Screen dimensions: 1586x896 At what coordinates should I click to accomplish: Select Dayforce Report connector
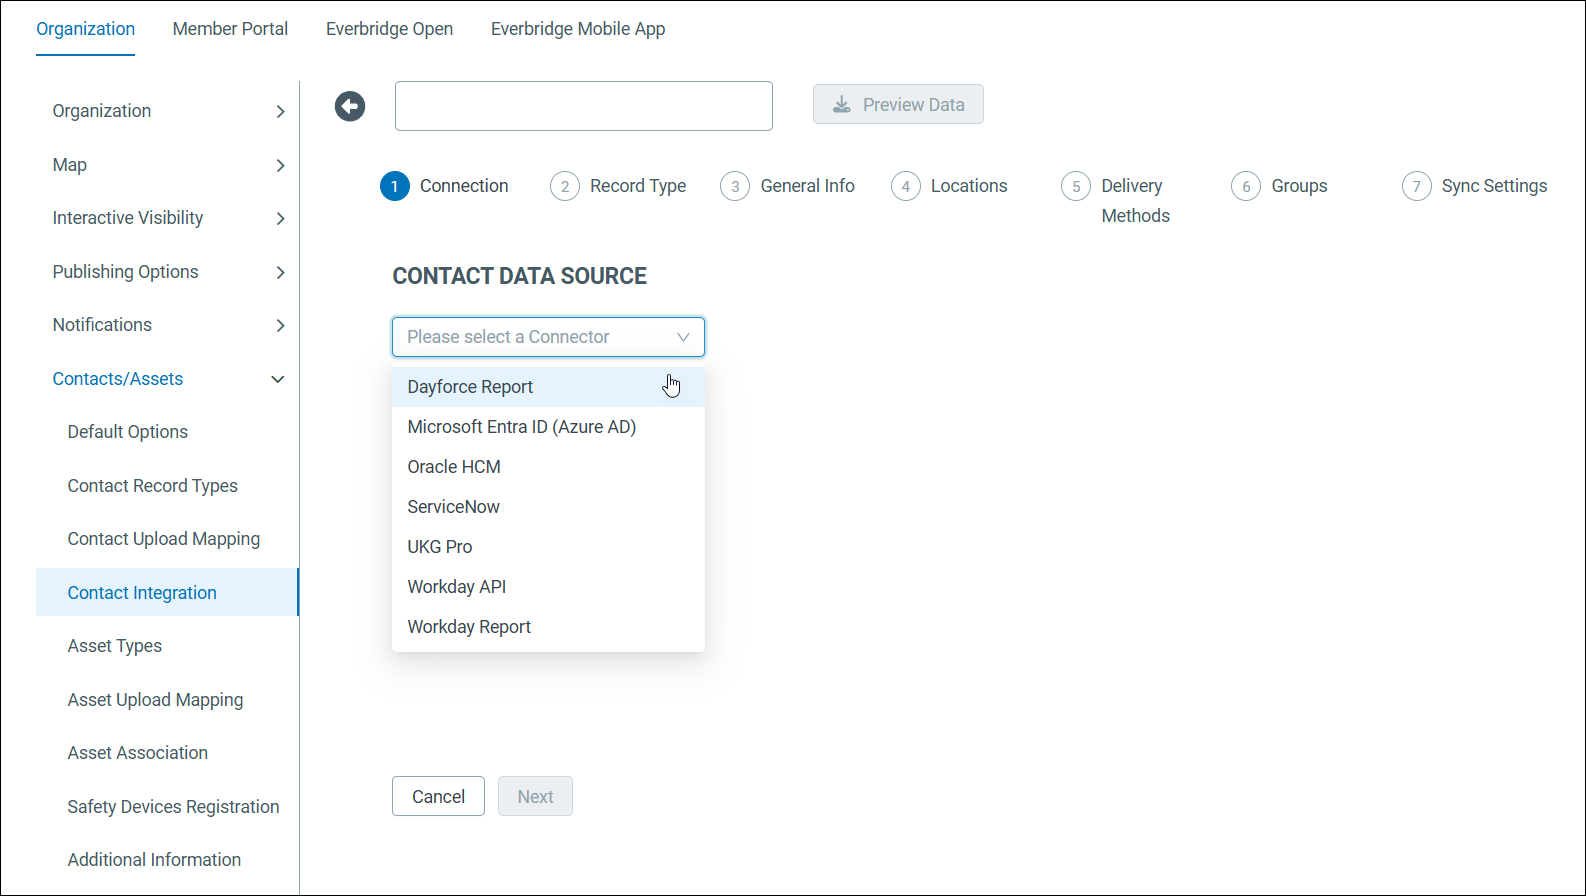click(548, 387)
